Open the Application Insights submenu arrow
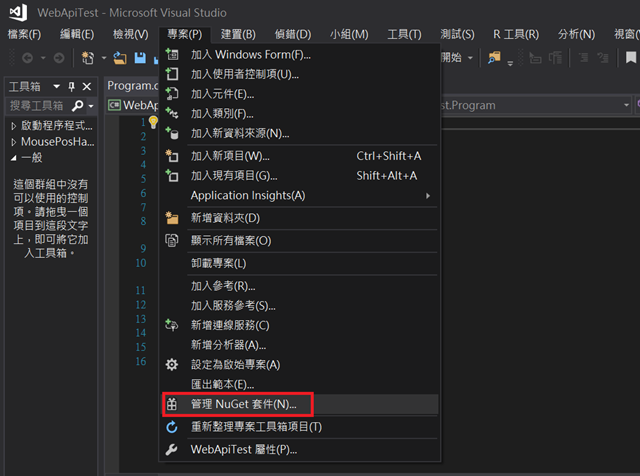Viewport: 640px width, 476px height. coord(428,196)
